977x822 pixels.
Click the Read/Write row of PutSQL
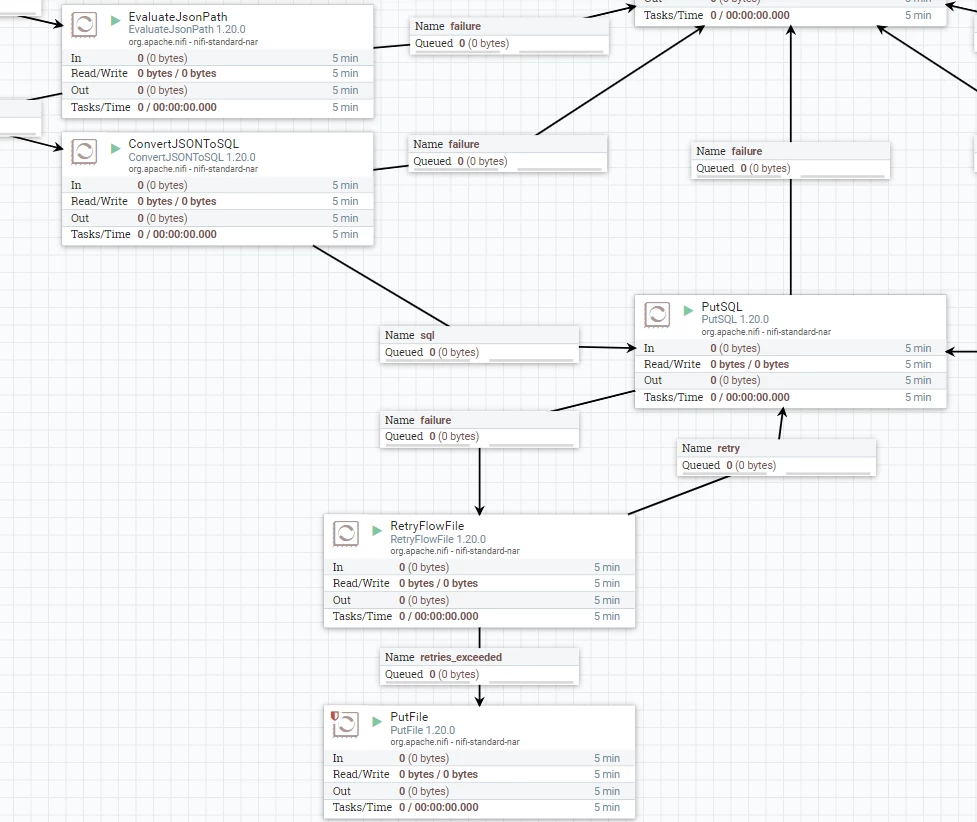790,364
